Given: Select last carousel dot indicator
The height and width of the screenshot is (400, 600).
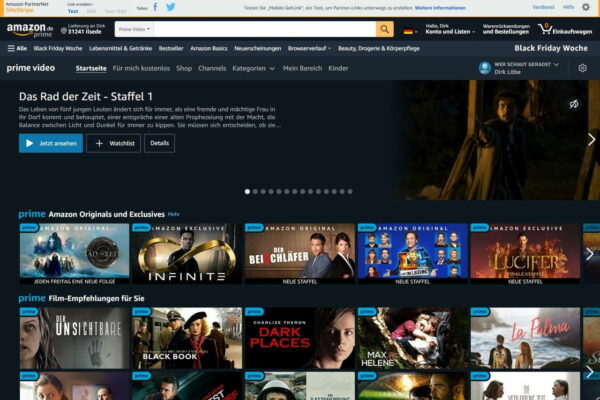Looking at the screenshot, I should point(350,191).
